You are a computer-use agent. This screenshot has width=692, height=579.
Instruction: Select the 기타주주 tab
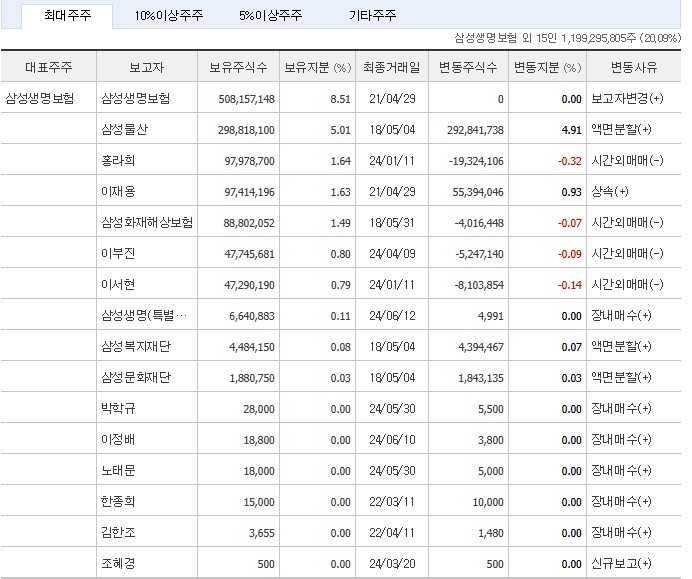coord(372,16)
